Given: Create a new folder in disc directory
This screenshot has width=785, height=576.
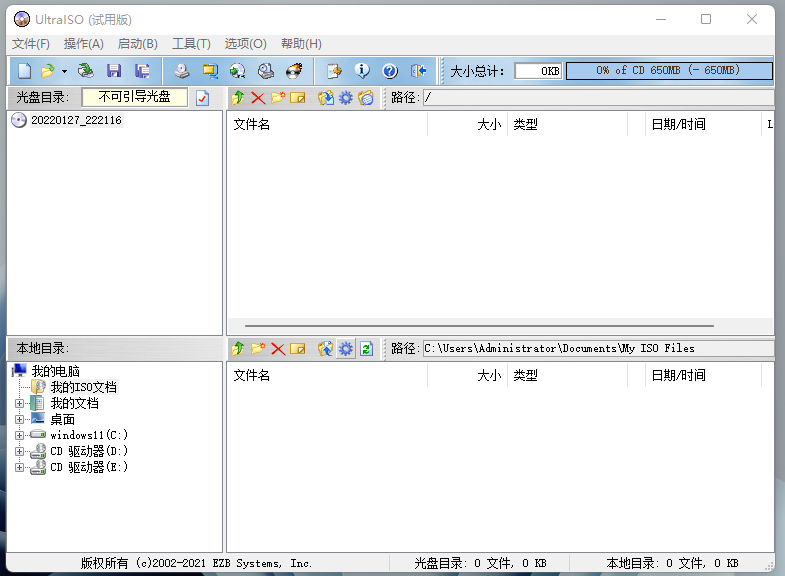Looking at the screenshot, I should (x=278, y=98).
